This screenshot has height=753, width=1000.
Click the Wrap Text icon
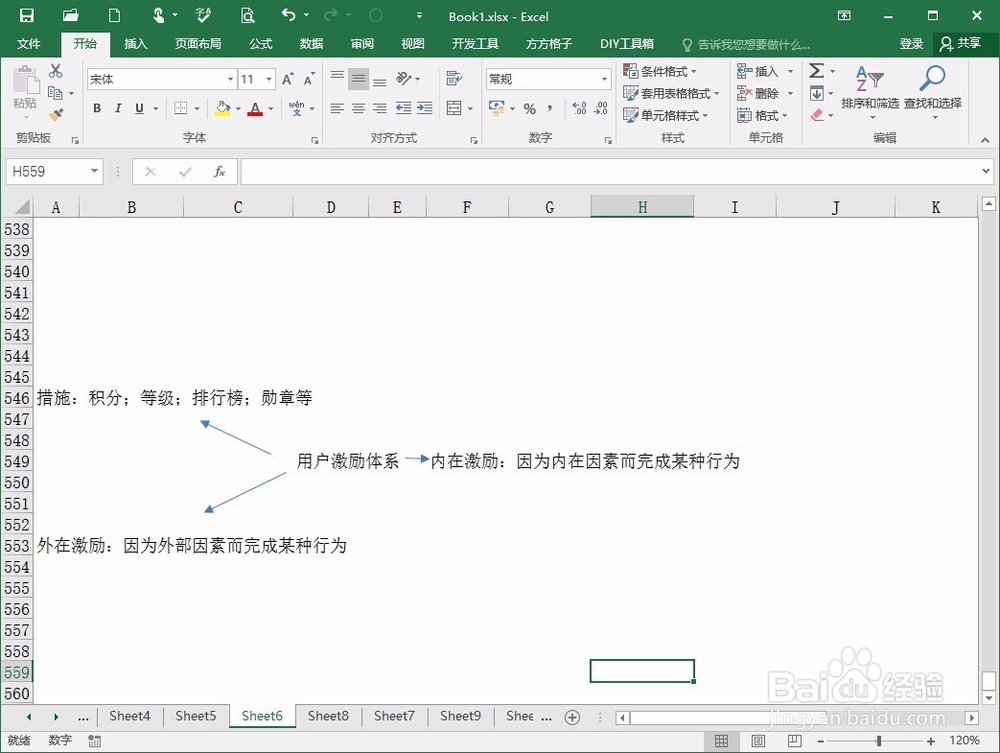point(453,79)
